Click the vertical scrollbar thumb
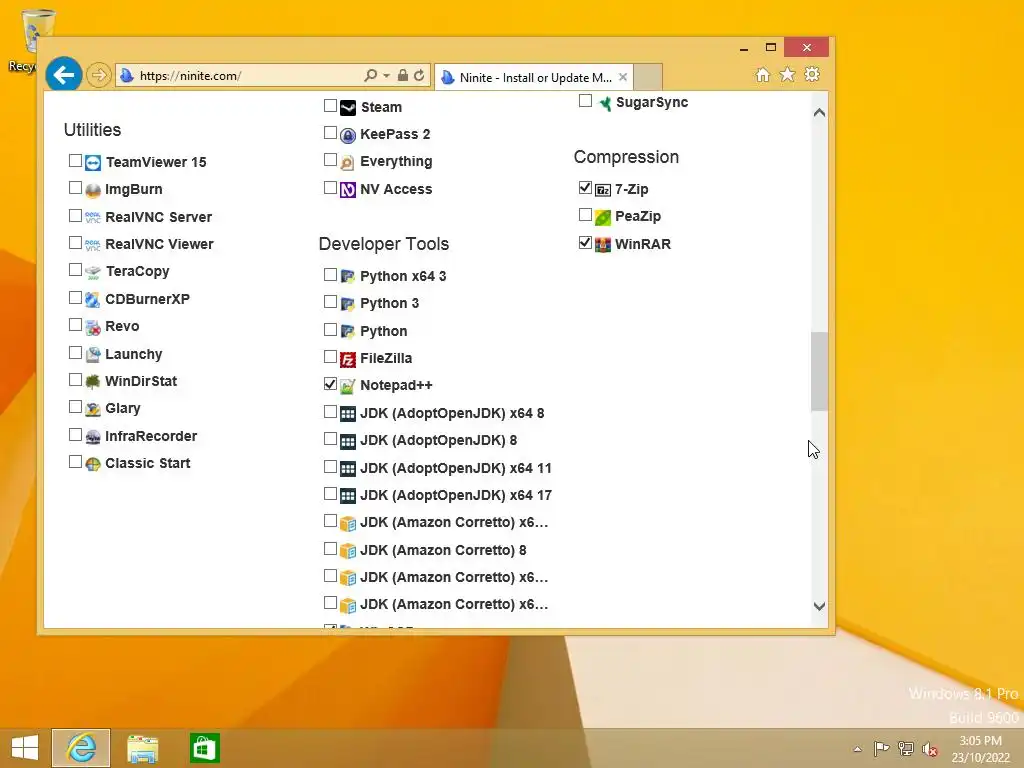 pos(820,372)
